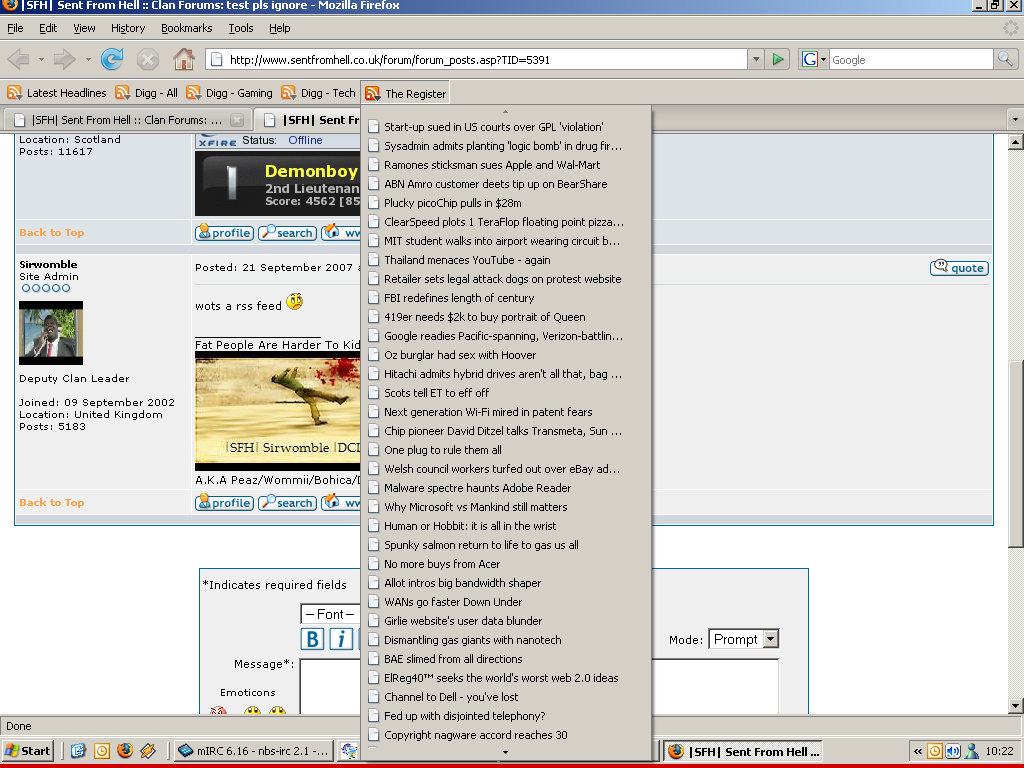
Task: Open the Bookmarks menu
Action: coord(186,28)
